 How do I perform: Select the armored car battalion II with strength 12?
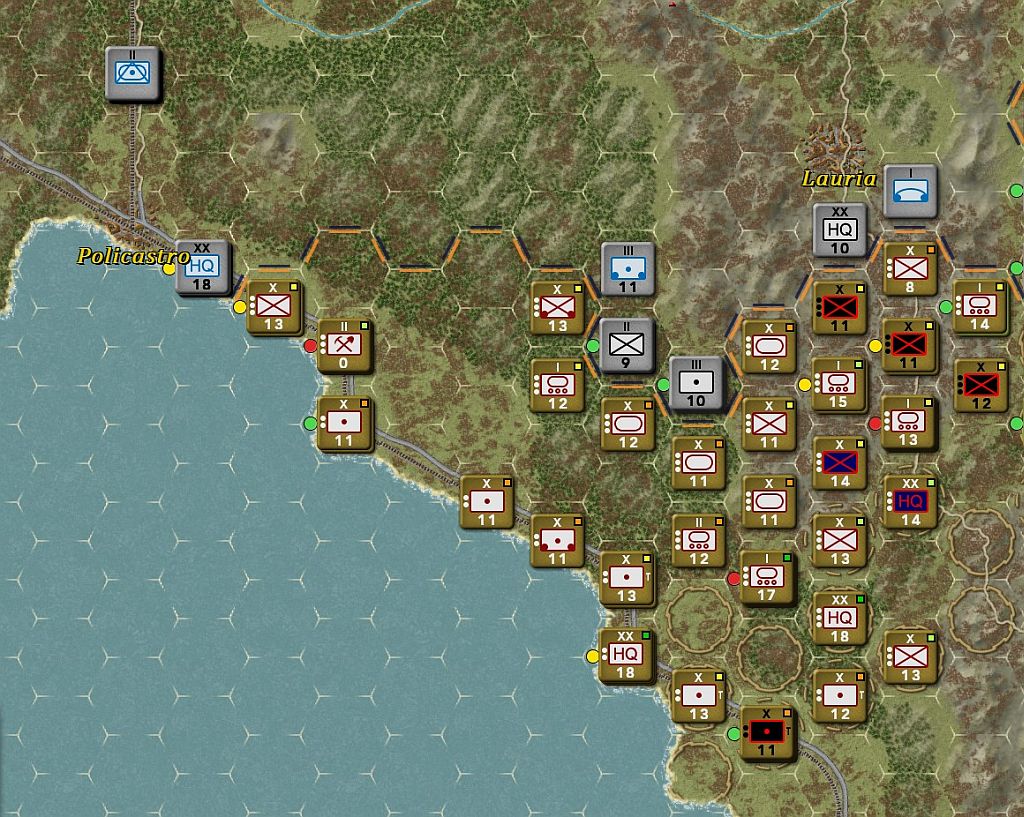click(698, 541)
